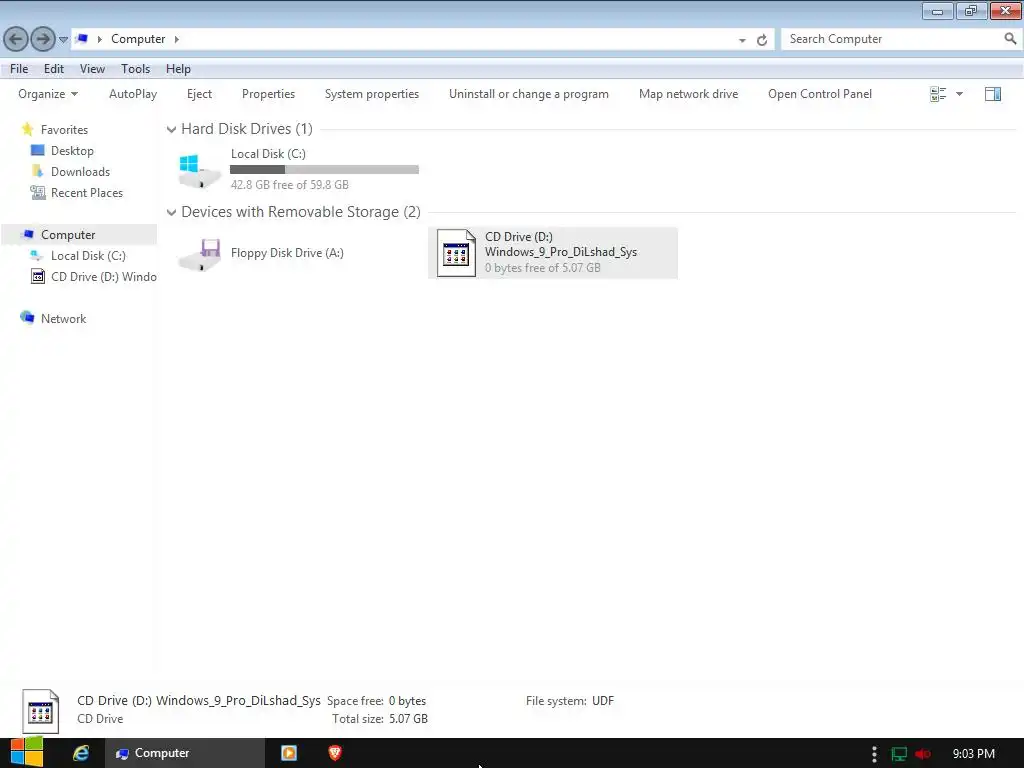The width and height of the screenshot is (1024, 768).
Task: Click Devices with Removable Storage (2) heading
Action: (x=300, y=212)
